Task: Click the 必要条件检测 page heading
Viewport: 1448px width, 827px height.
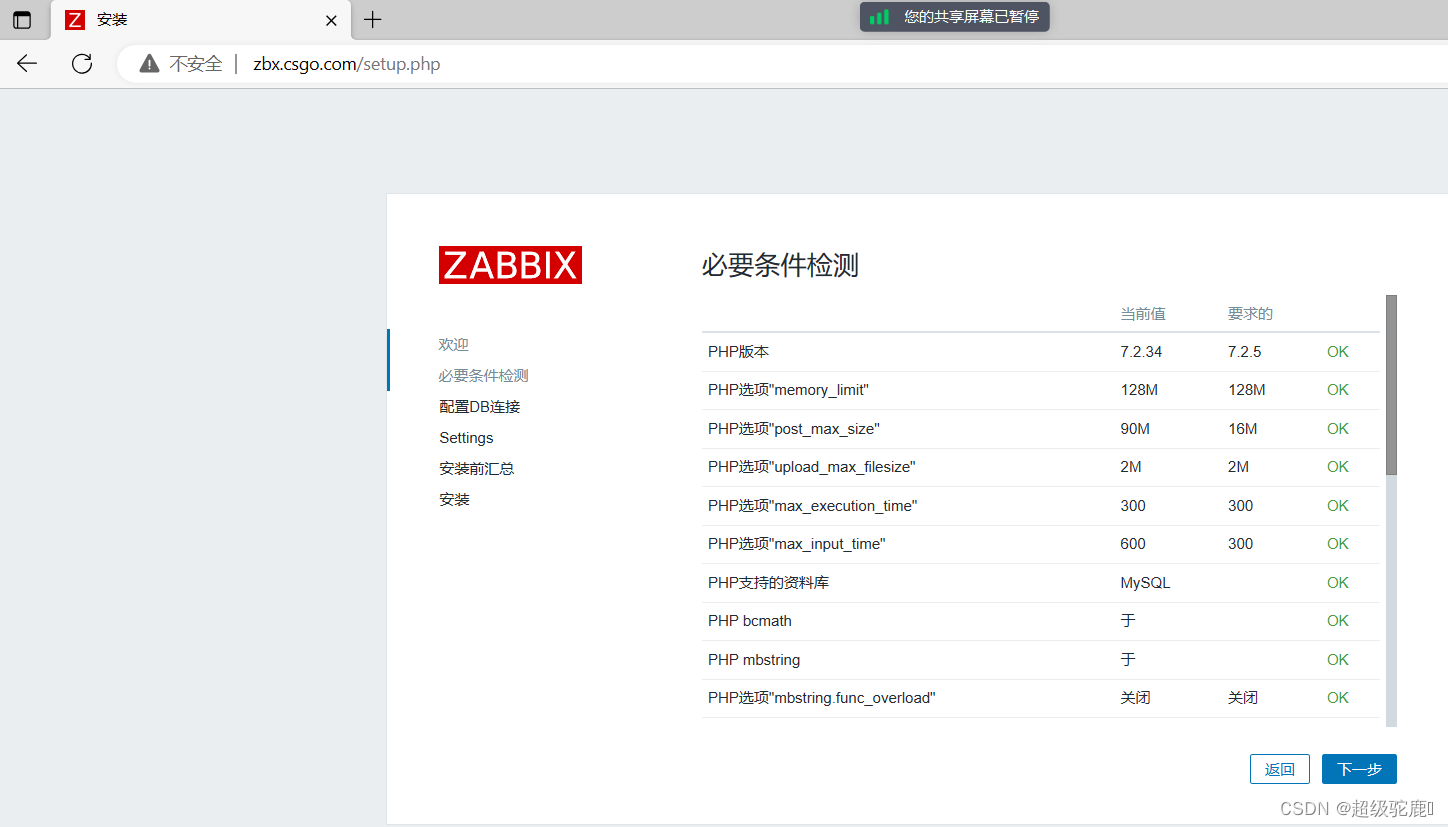Action: 780,265
